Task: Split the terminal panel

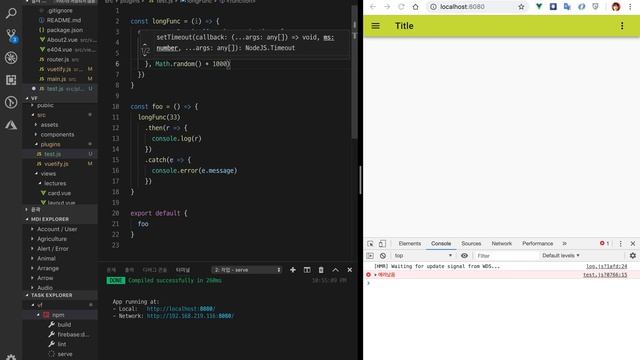Action: 307,270
